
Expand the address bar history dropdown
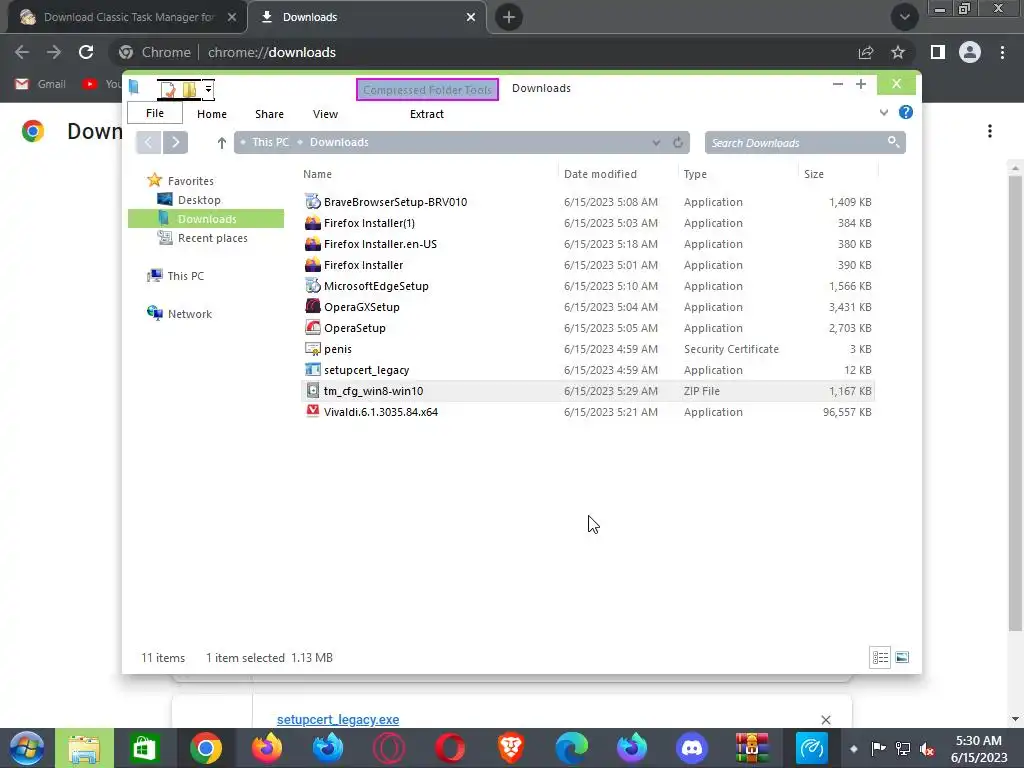656,142
